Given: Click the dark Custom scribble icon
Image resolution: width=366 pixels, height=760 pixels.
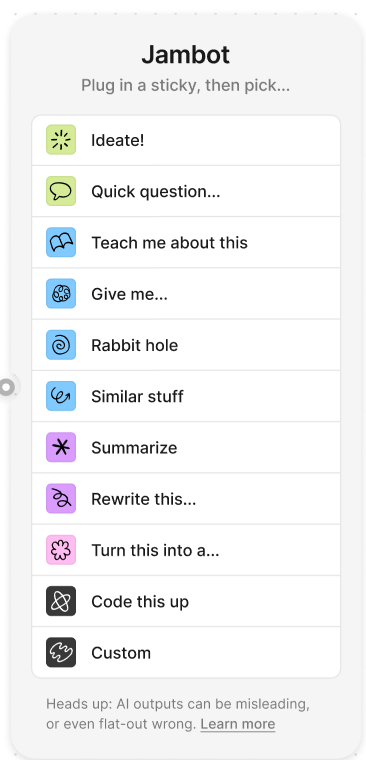Looking at the screenshot, I should tap(61, 652).
